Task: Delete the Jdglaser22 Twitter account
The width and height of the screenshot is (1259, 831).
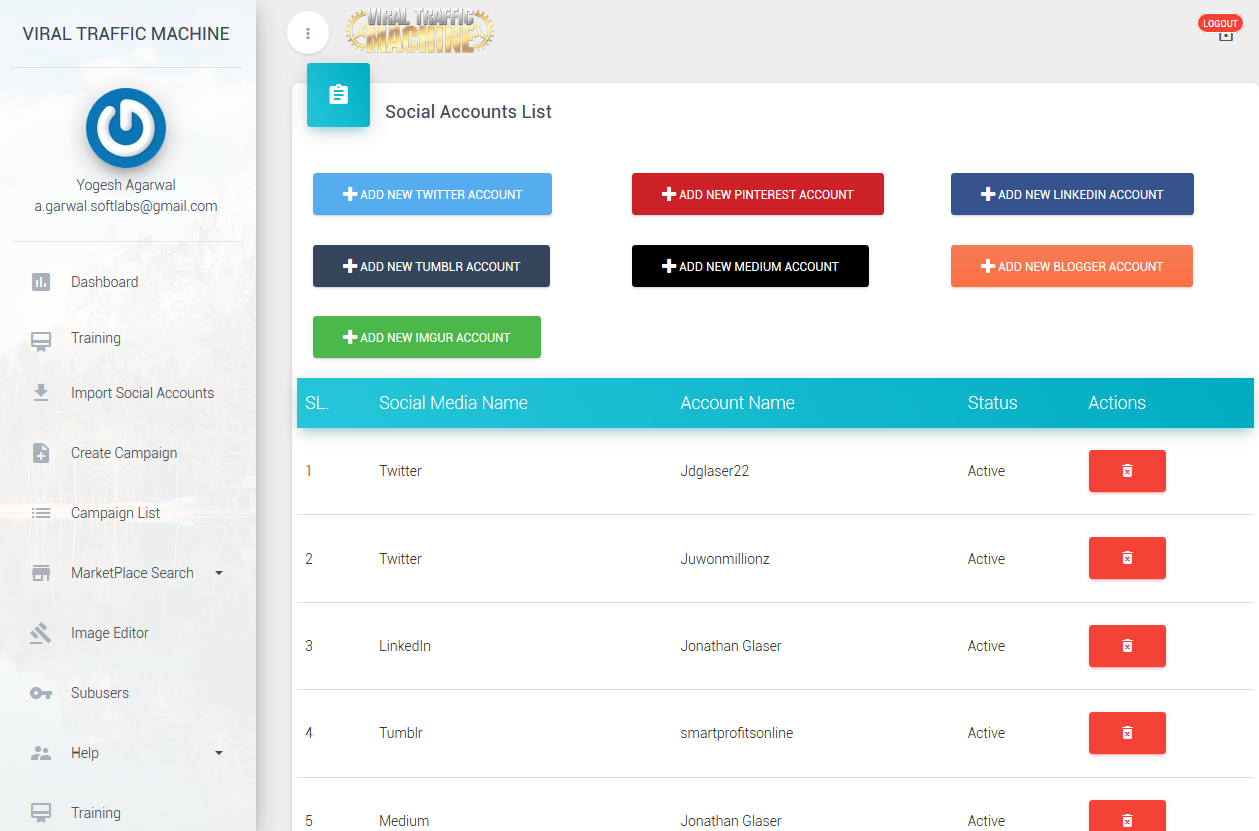Action: 1127,471
